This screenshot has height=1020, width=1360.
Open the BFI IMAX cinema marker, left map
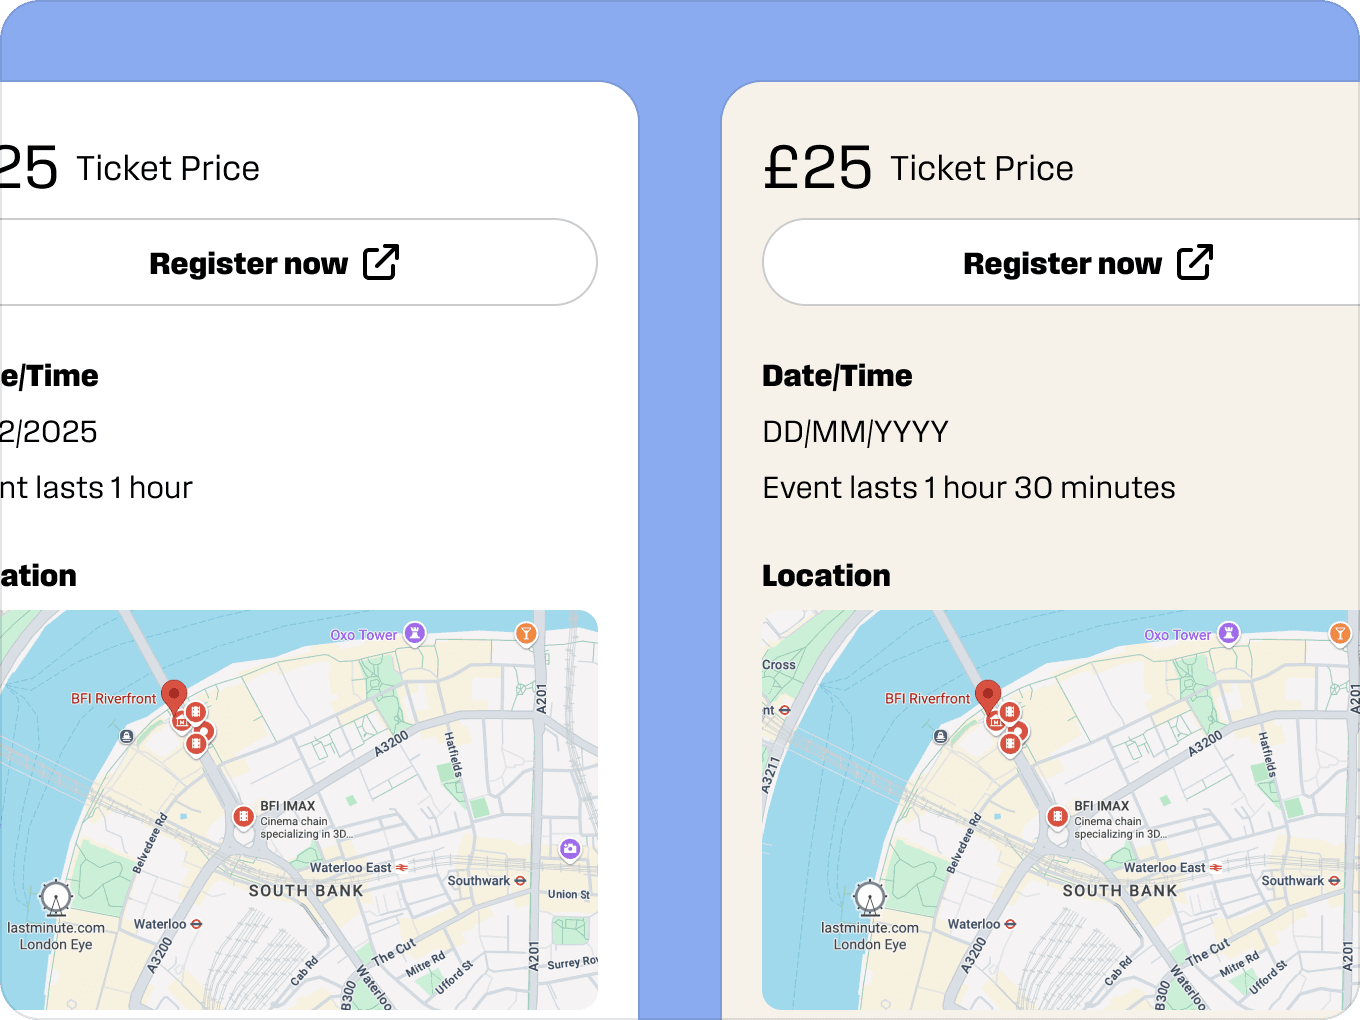[x=243, y=817]
